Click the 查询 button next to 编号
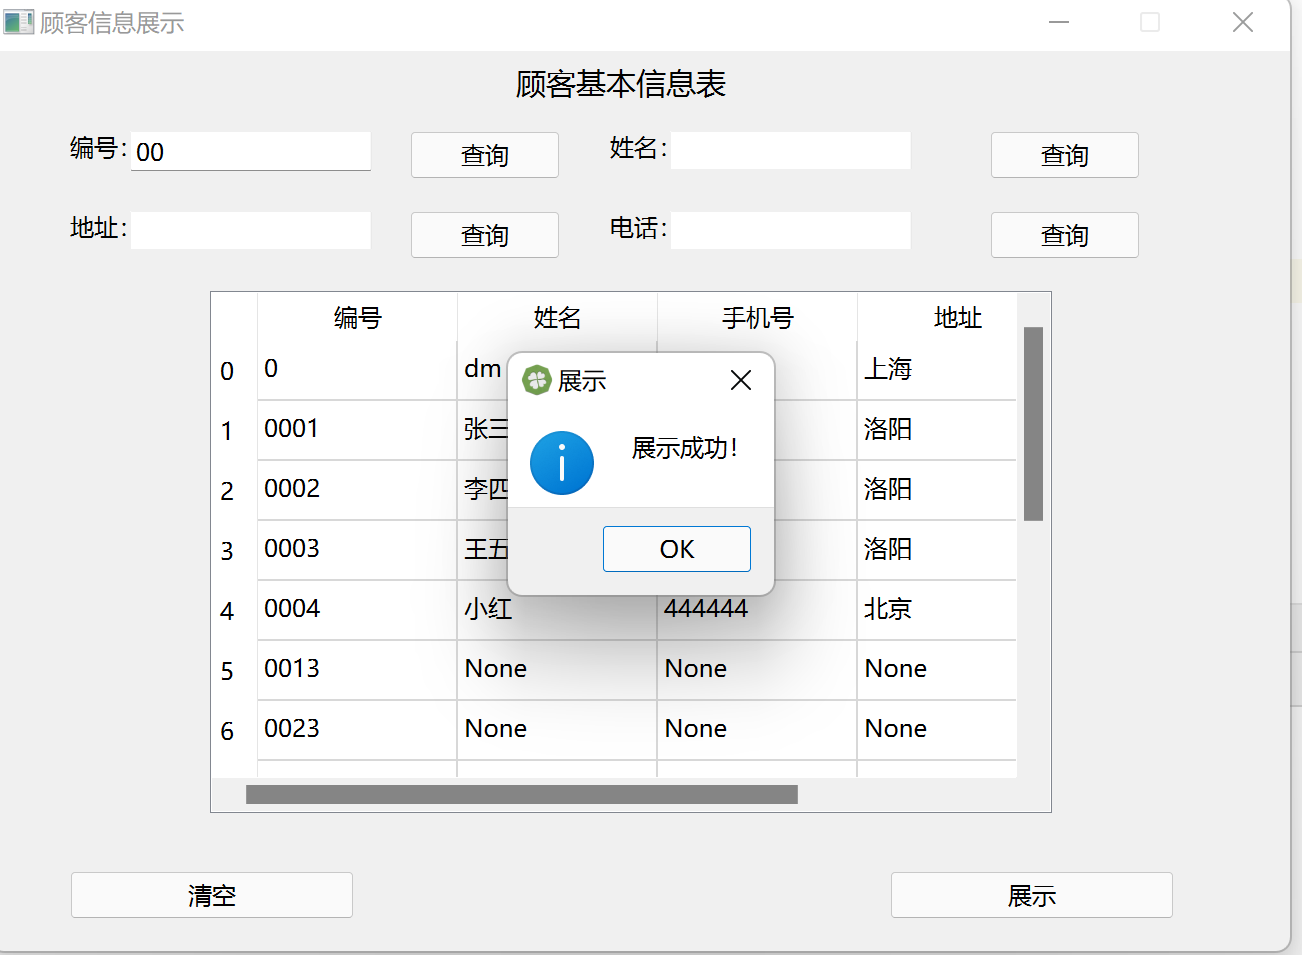The height and width of the screenshot is (955, 1302). point(484,155)
